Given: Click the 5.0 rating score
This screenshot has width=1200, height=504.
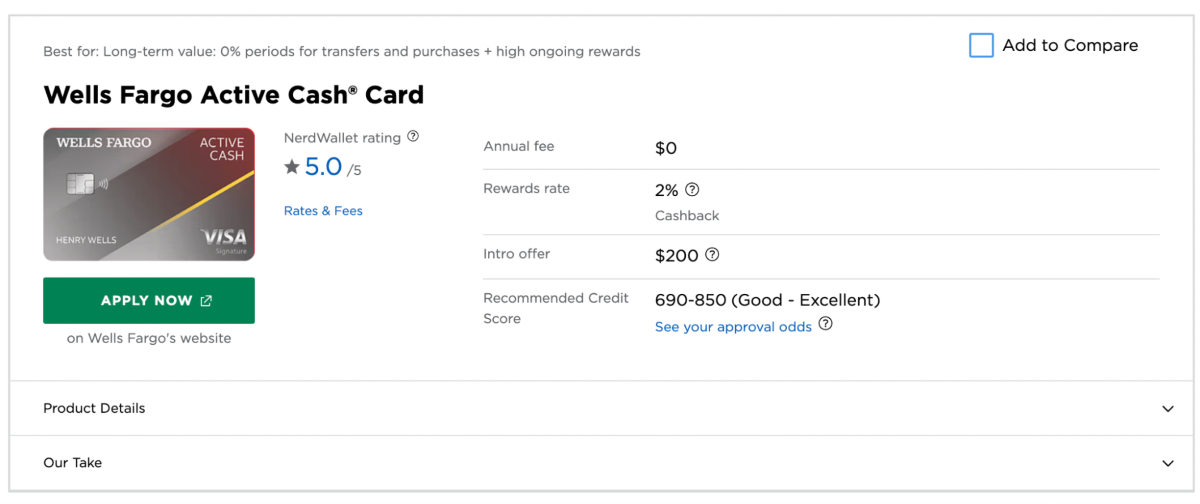Looking at the screenshot, I should [323, 167].
